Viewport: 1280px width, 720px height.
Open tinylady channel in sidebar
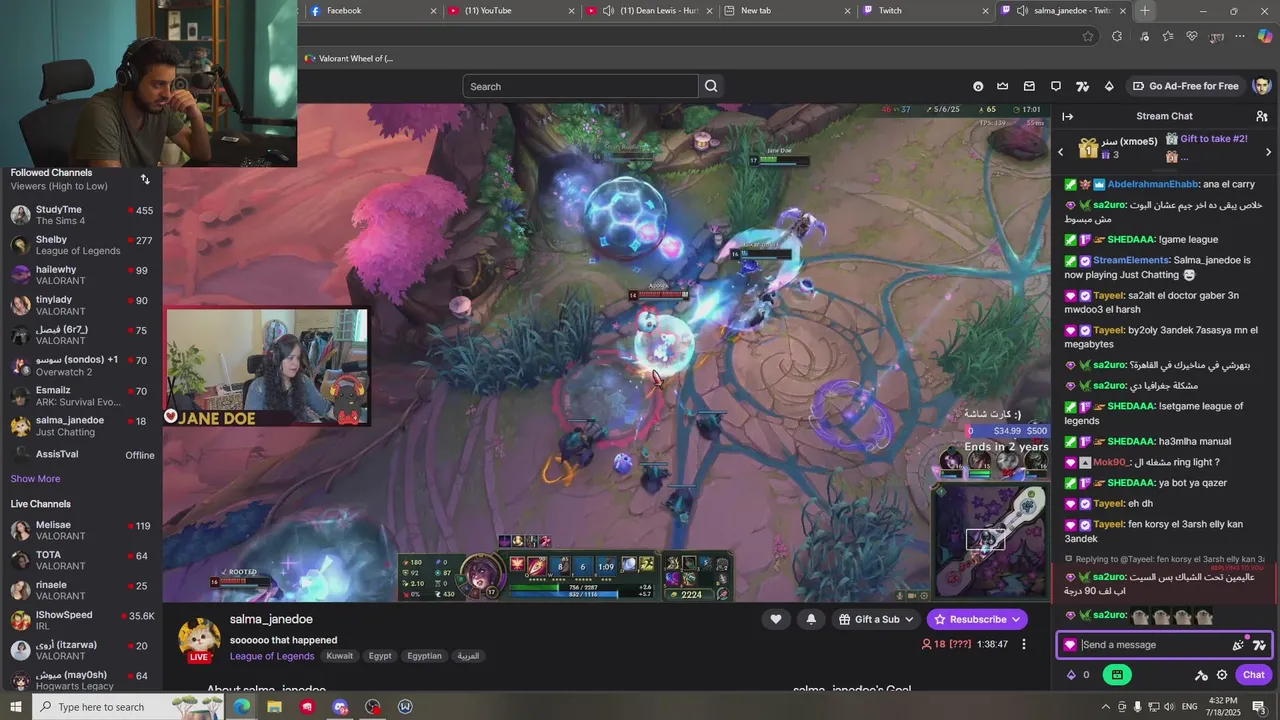[81, 305]
